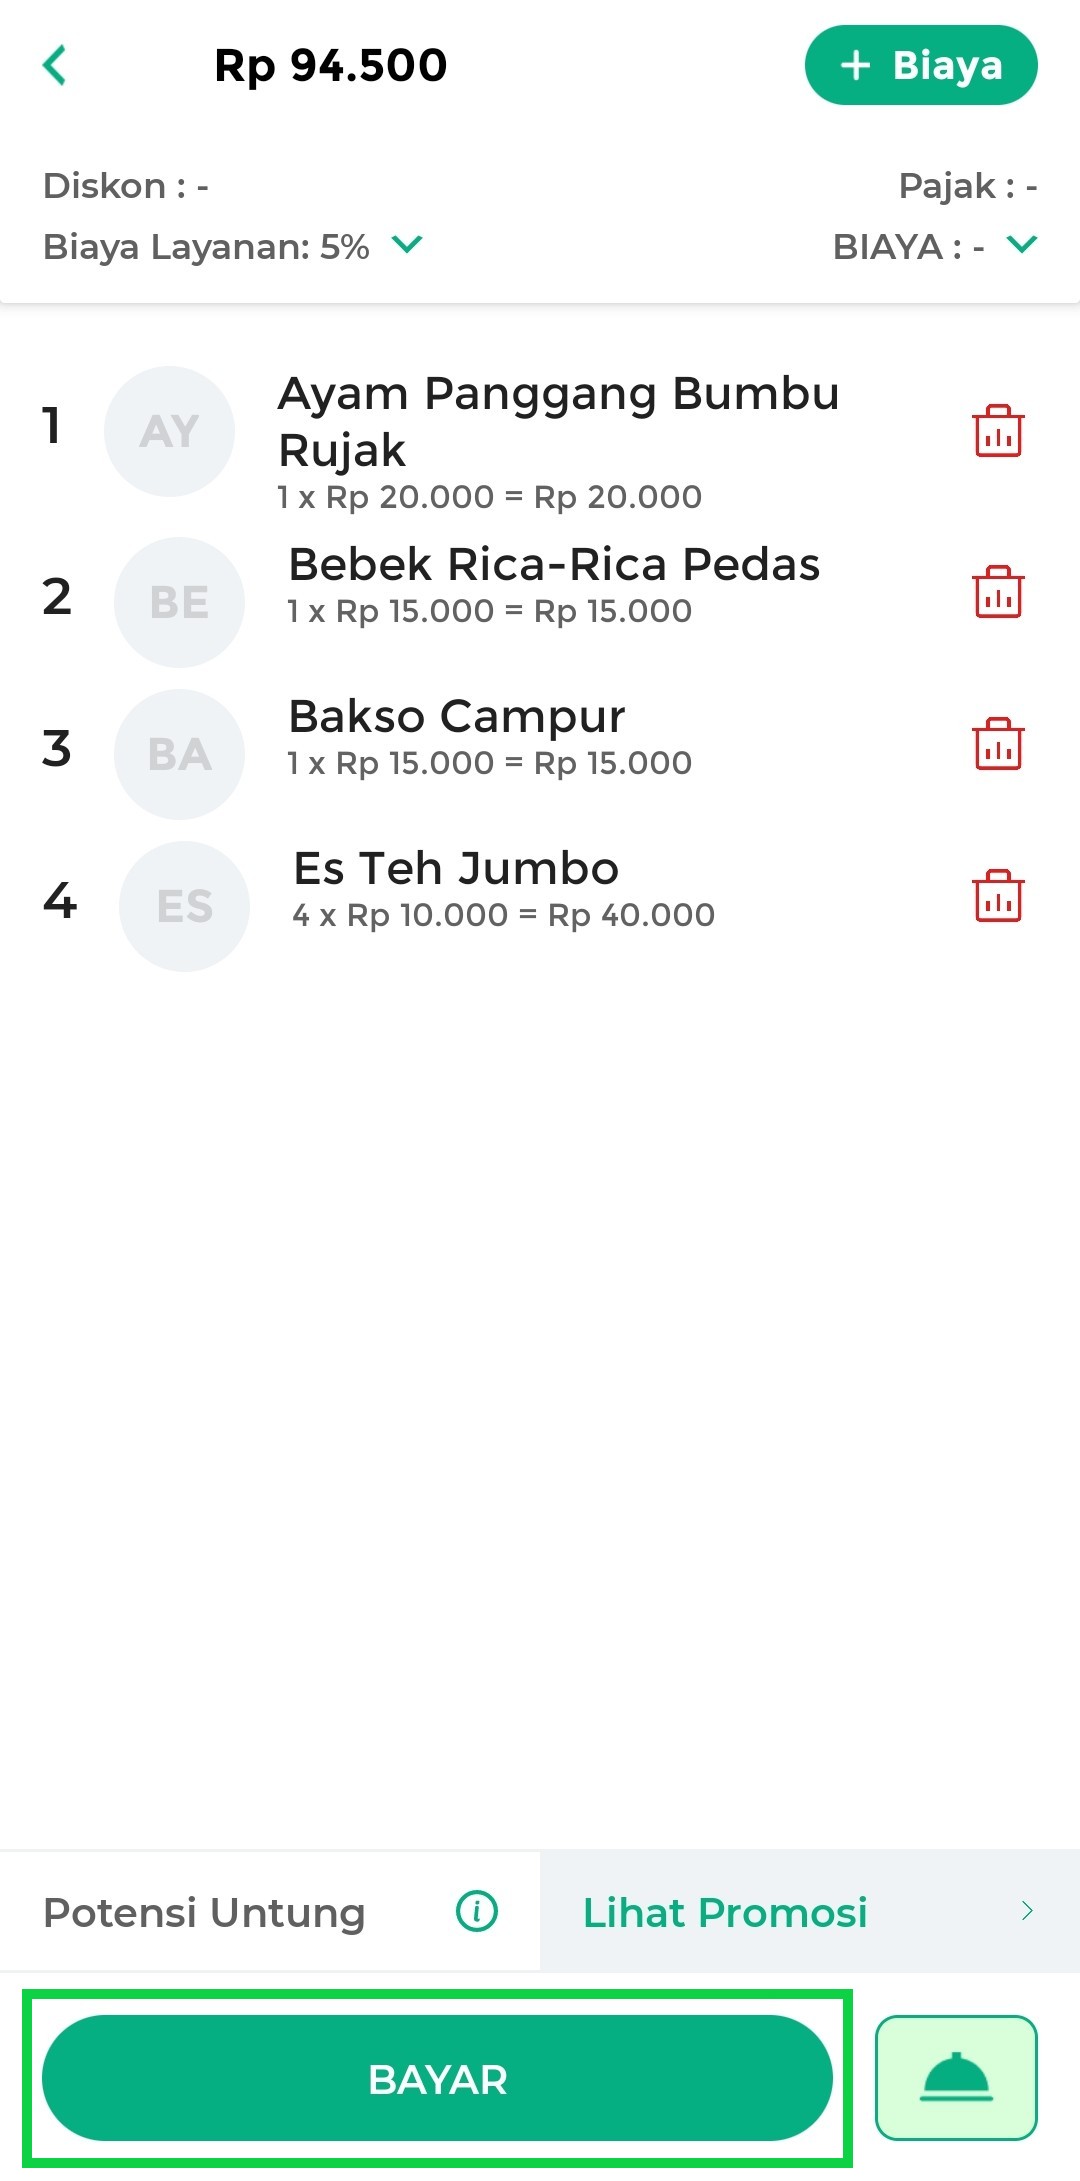Open the Bakso Campur item details

pos(456,717)
